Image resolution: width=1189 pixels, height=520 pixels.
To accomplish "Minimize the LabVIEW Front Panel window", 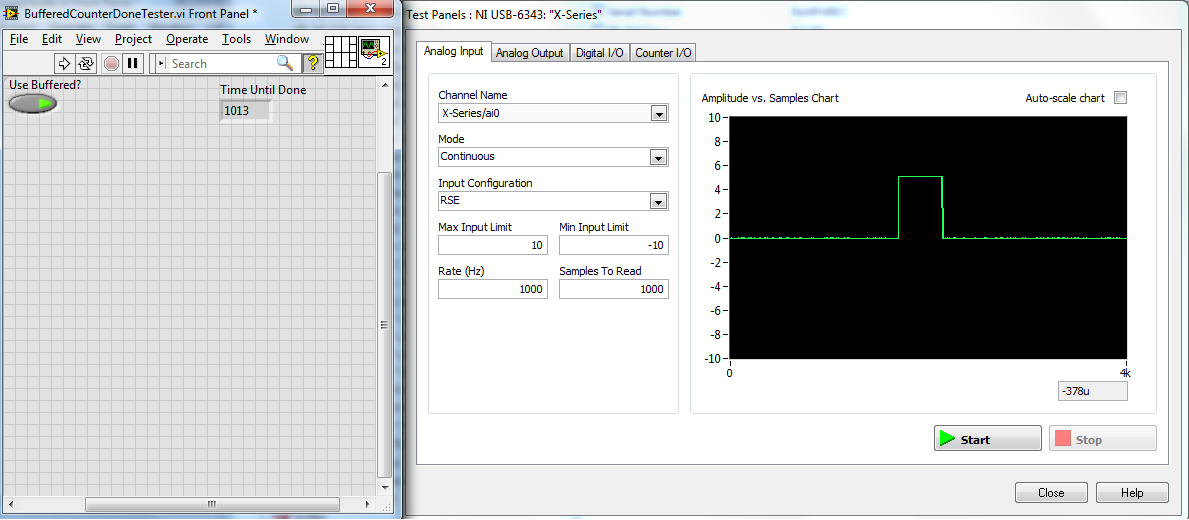I will pyautogui.click(x=306, y=10).
